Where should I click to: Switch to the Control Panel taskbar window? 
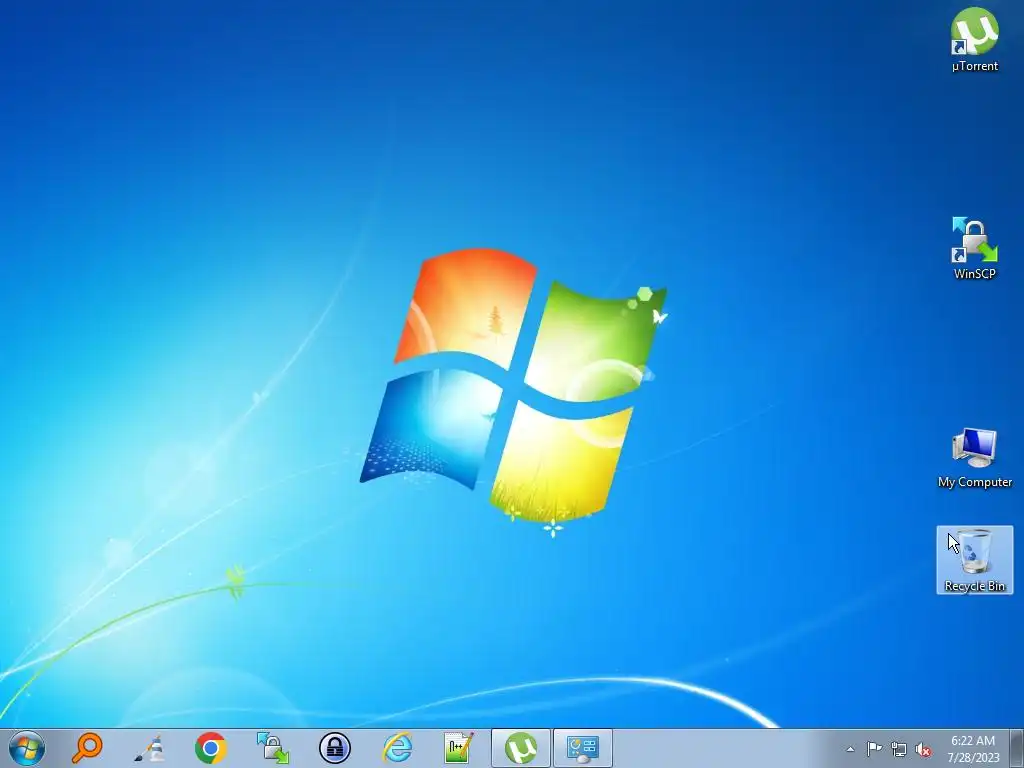[583, 748]
